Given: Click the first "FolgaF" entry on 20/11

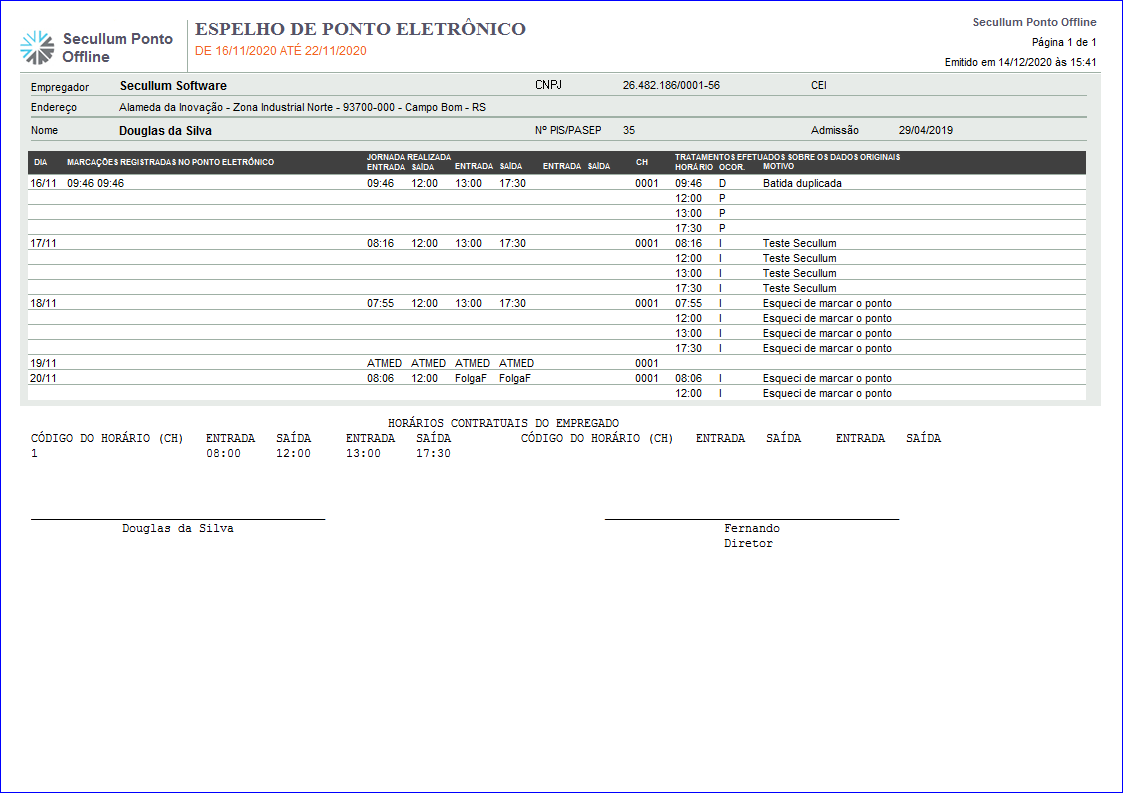Looking at the screenshot, I should 471,378.
